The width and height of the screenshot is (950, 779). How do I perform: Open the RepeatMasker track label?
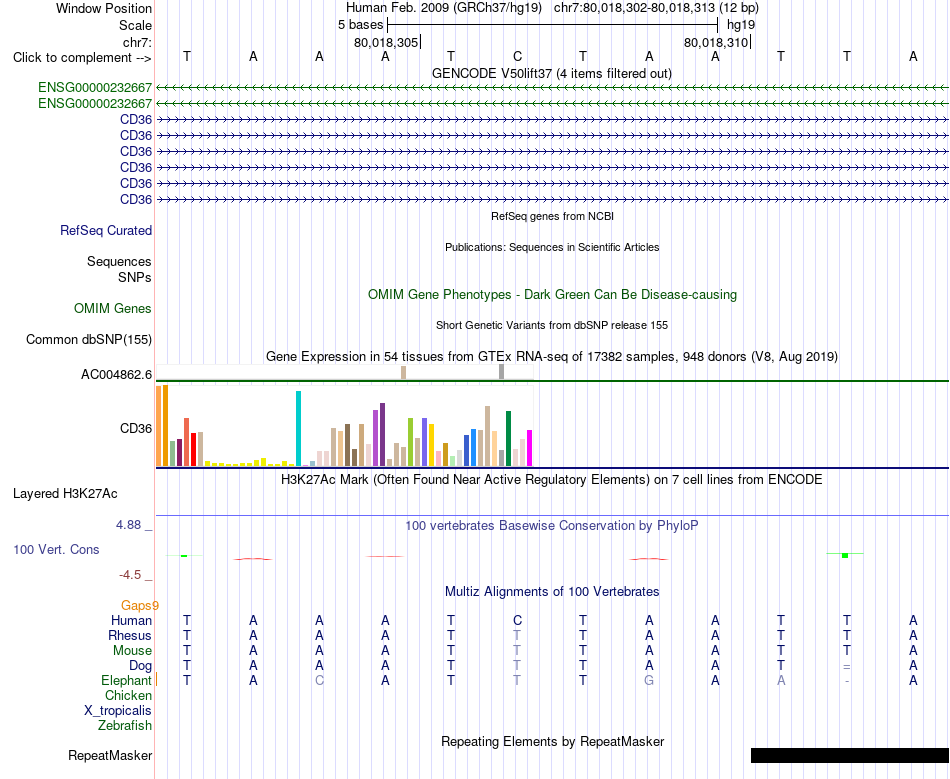(x=110, y=755)
